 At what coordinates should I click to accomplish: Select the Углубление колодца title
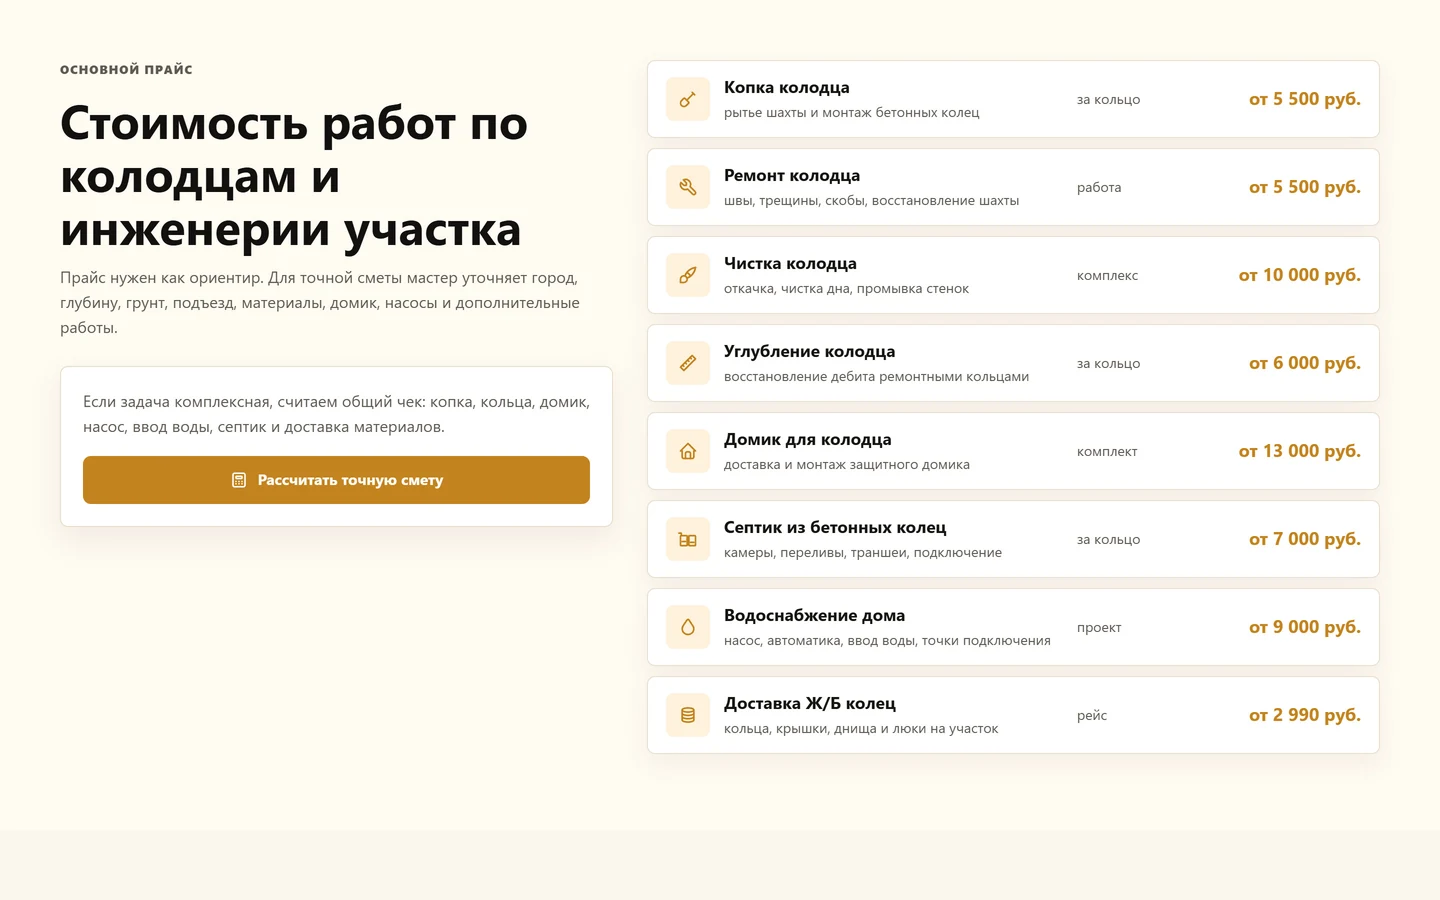click(x=810, y=351)
